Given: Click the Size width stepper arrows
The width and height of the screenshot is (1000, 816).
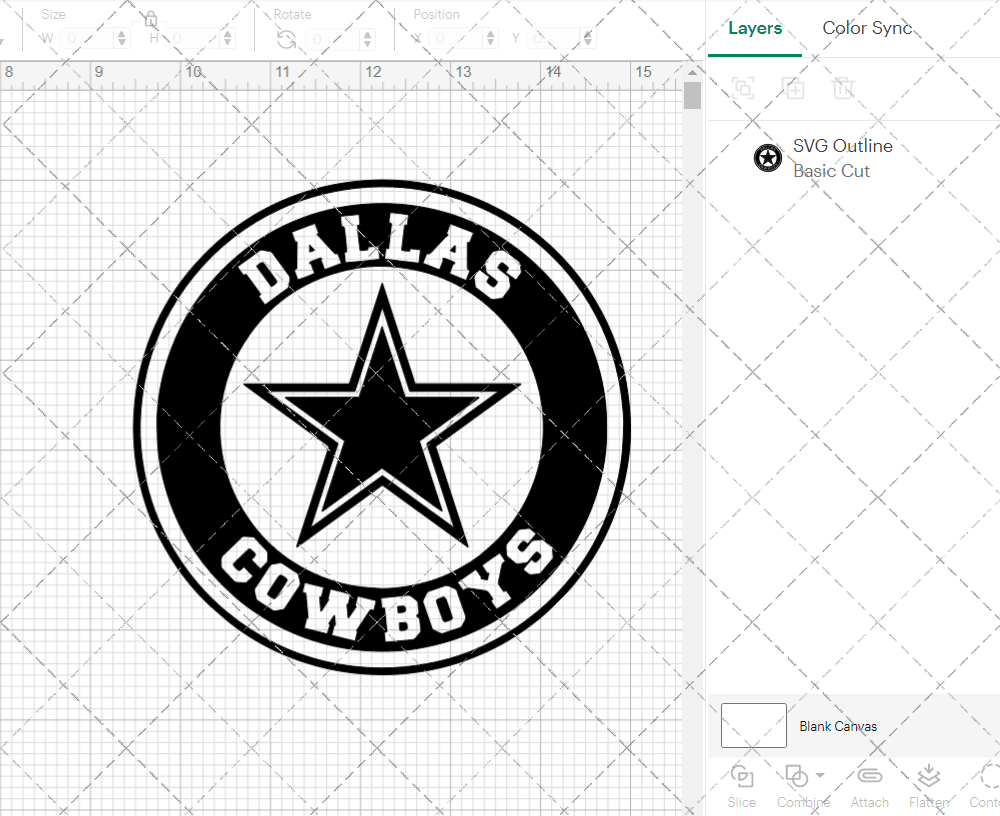Looking at the screenshot, I should [x=122, y=36].
